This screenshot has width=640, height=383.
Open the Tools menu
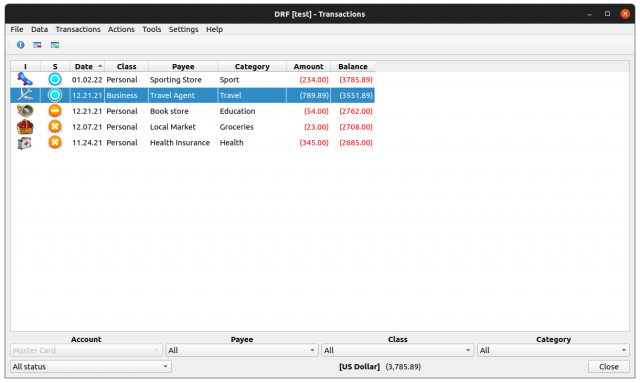click(x=152, y=29)
